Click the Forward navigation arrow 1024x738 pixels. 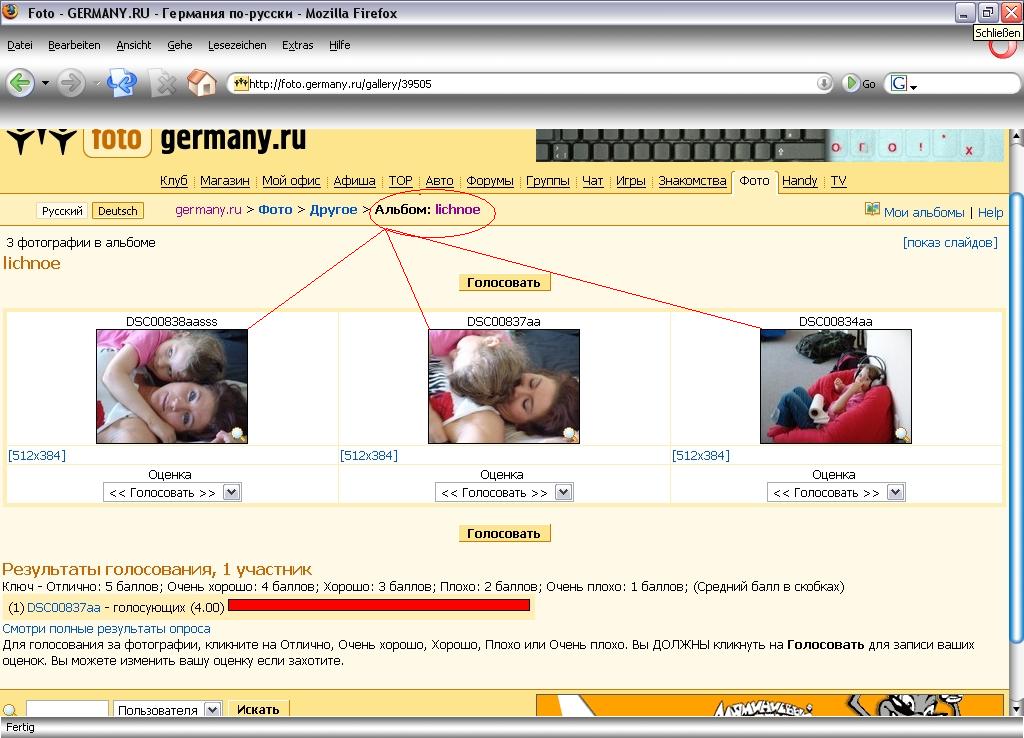coord(70,83)
